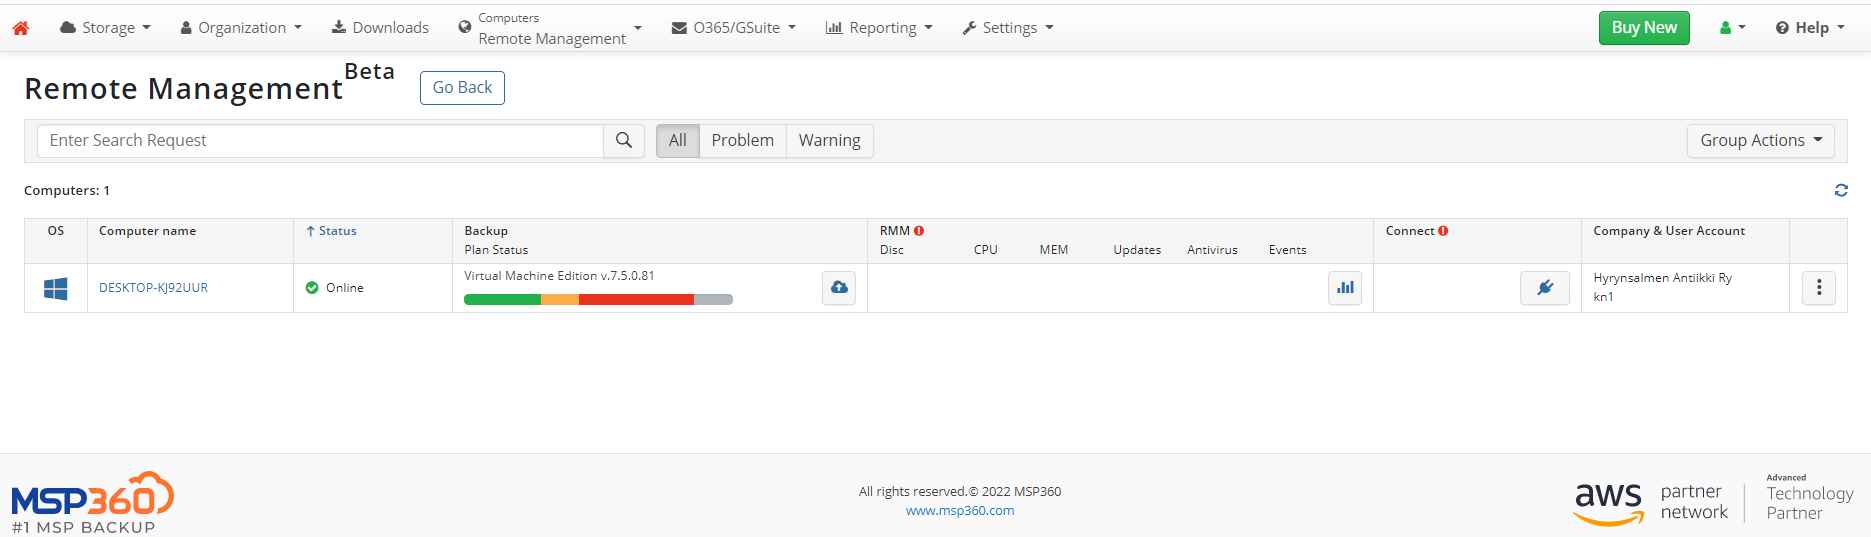1871x537 pixels.
Task: Click the AWS partner network logo
Action: coord(1651,502)
